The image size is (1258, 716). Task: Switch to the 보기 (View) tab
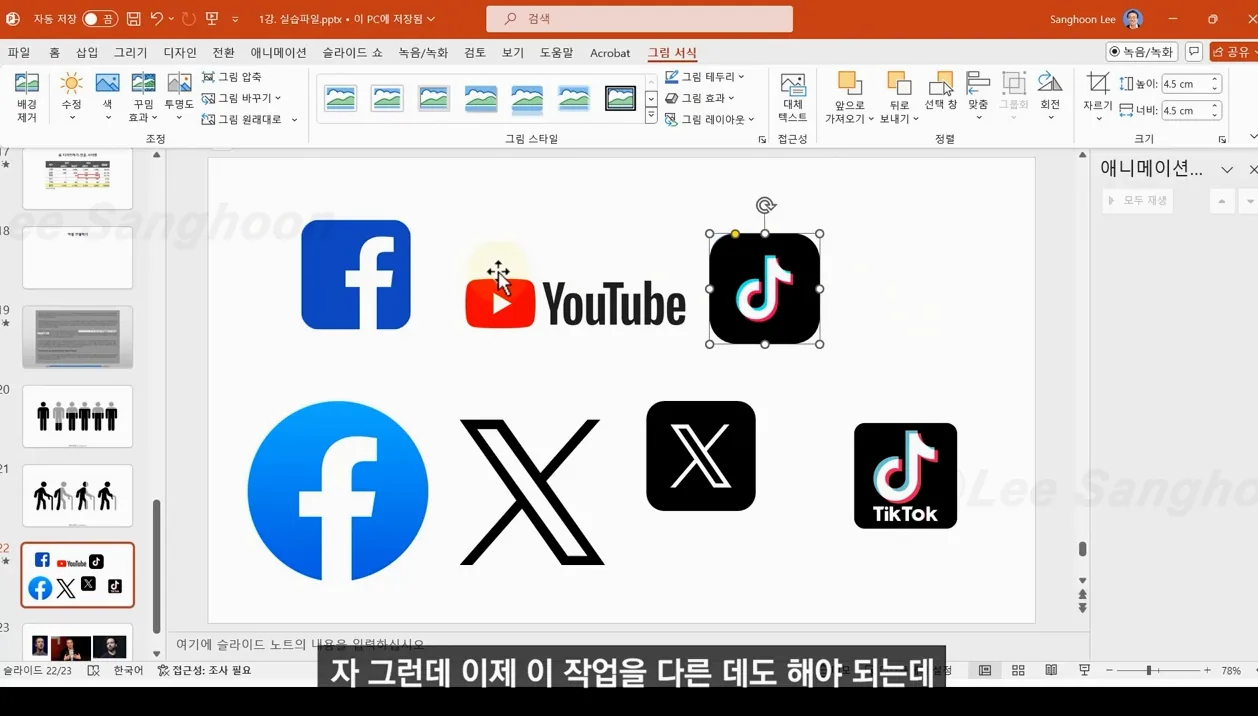tap(513, 53)
